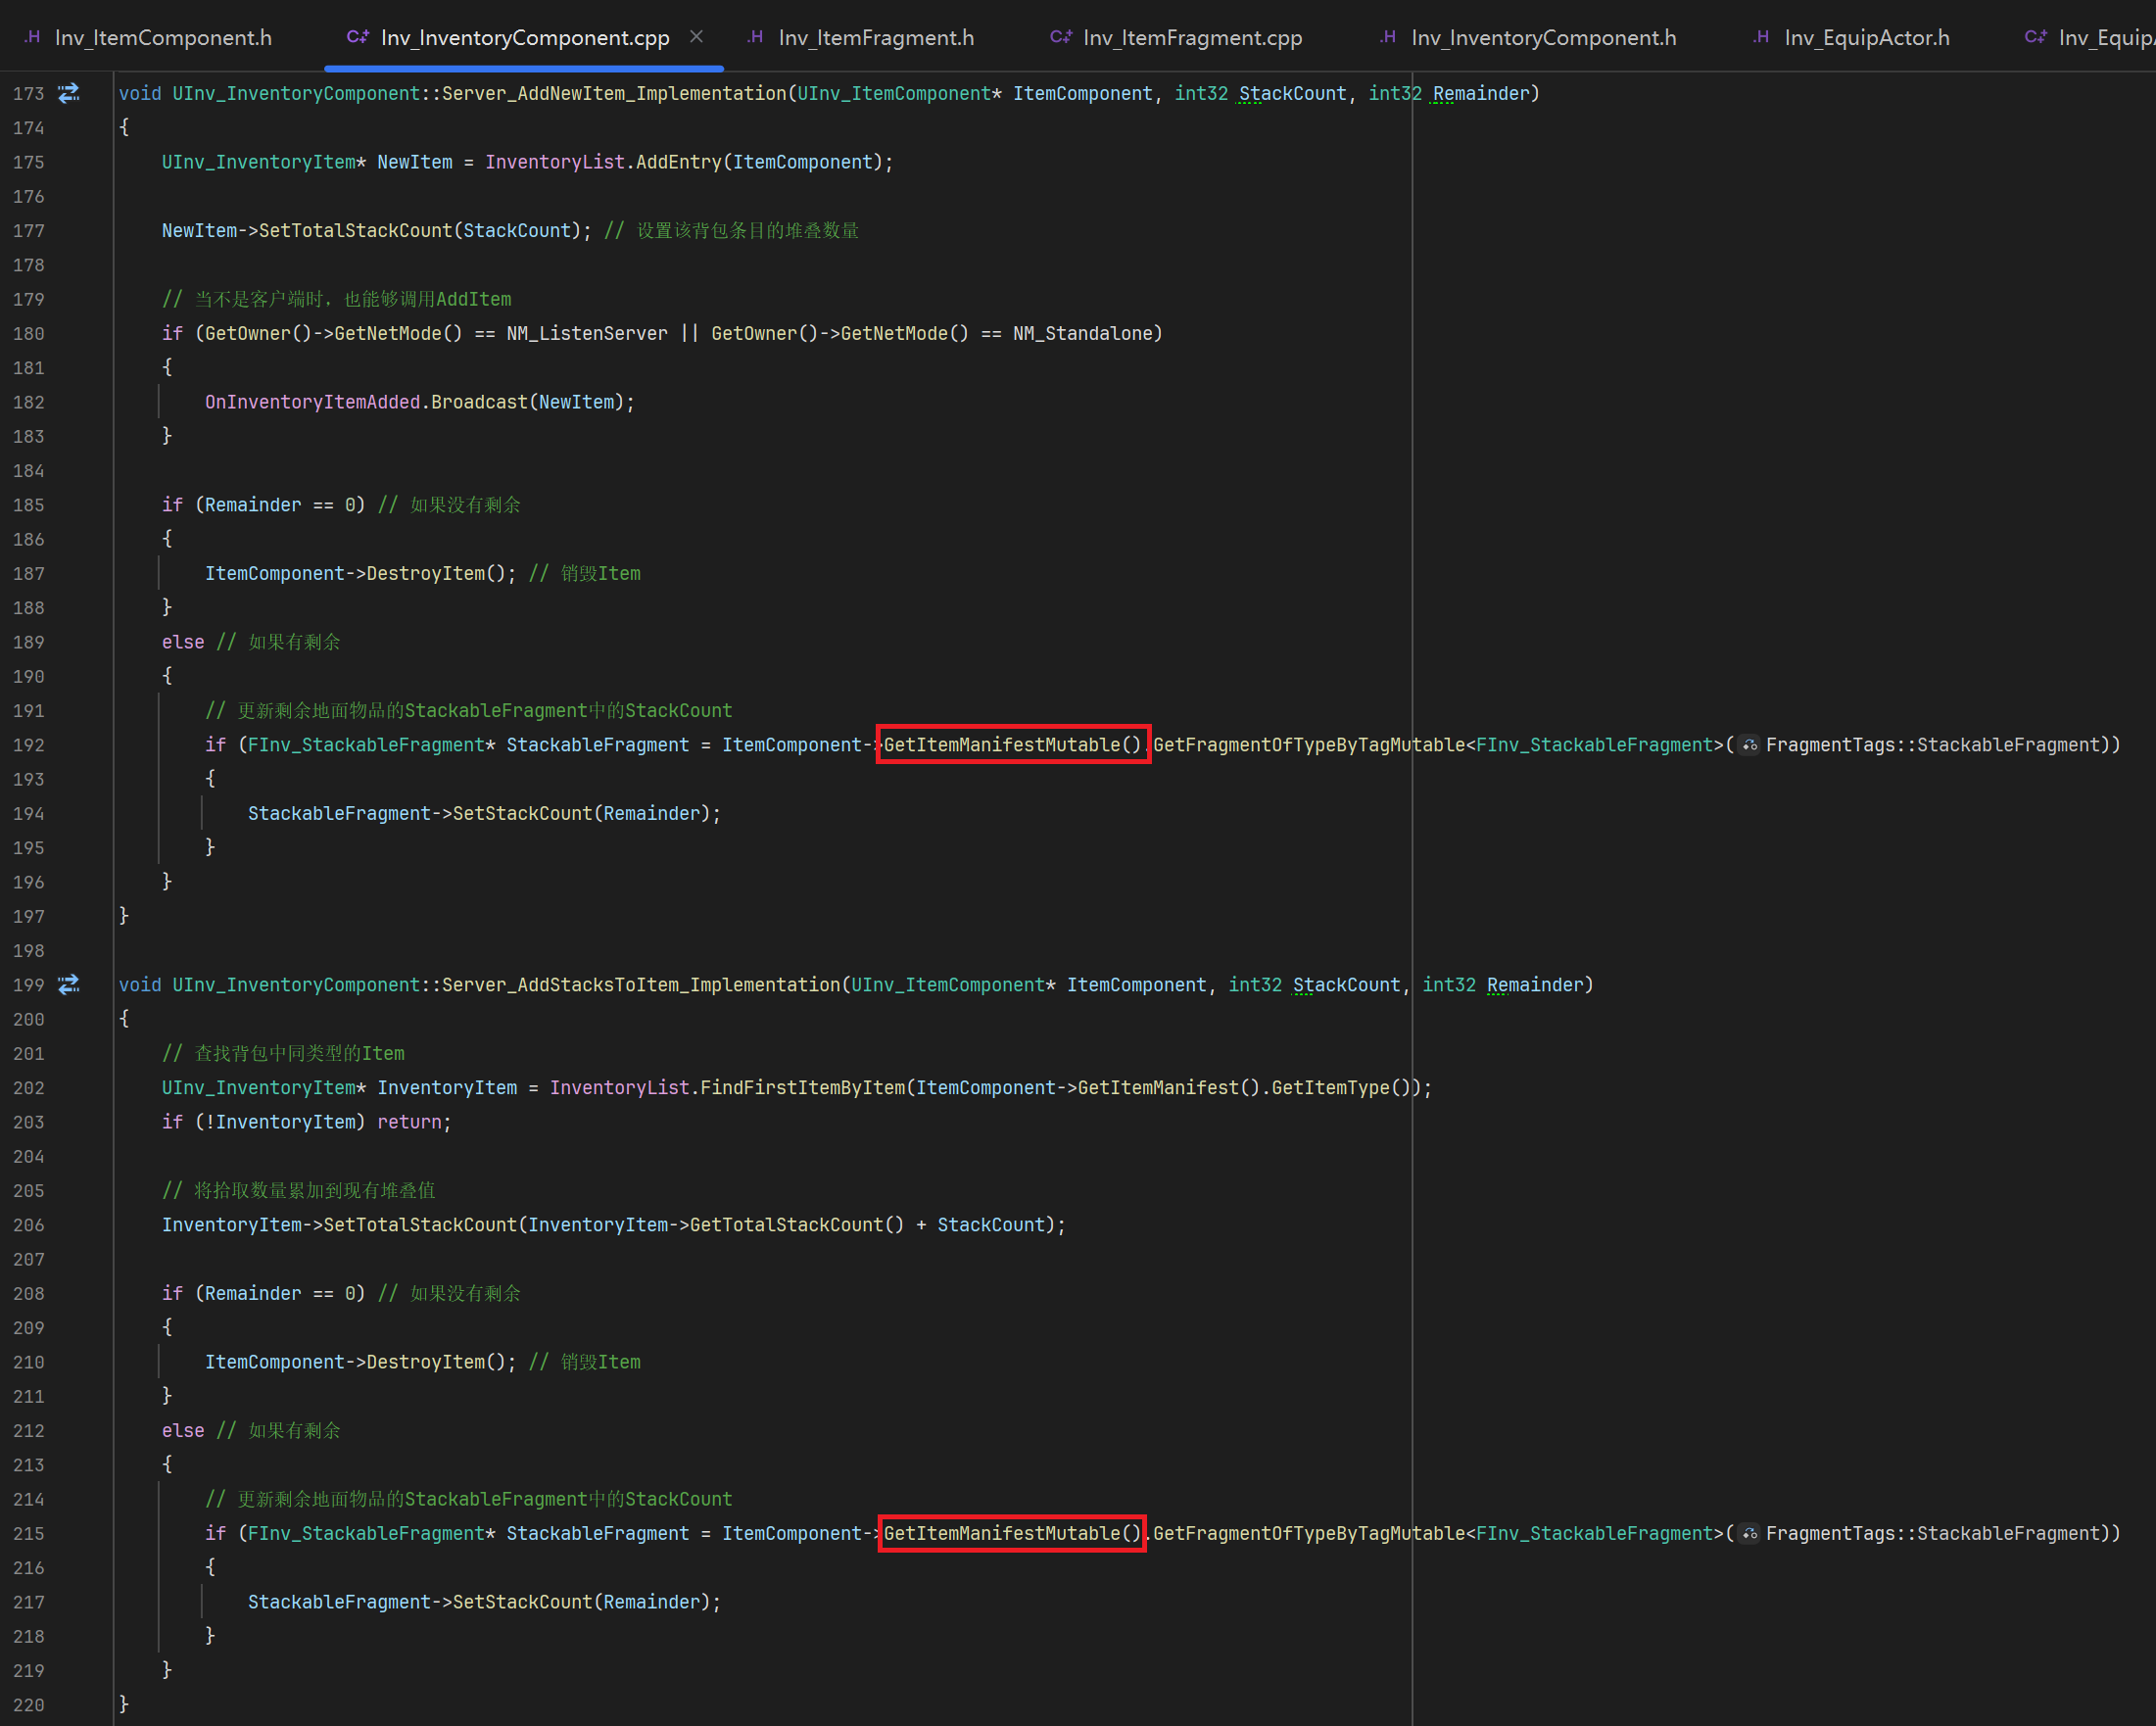Click the partially visible Inv_Equip tab at right
The image size is (2156, 1726).
(x=2104, y=38)
